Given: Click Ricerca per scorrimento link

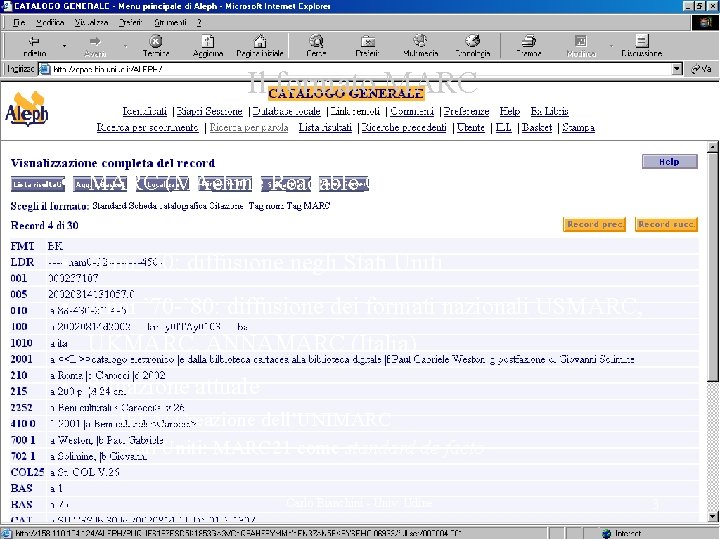Looking at the screenshot, I should coord(147,127).
